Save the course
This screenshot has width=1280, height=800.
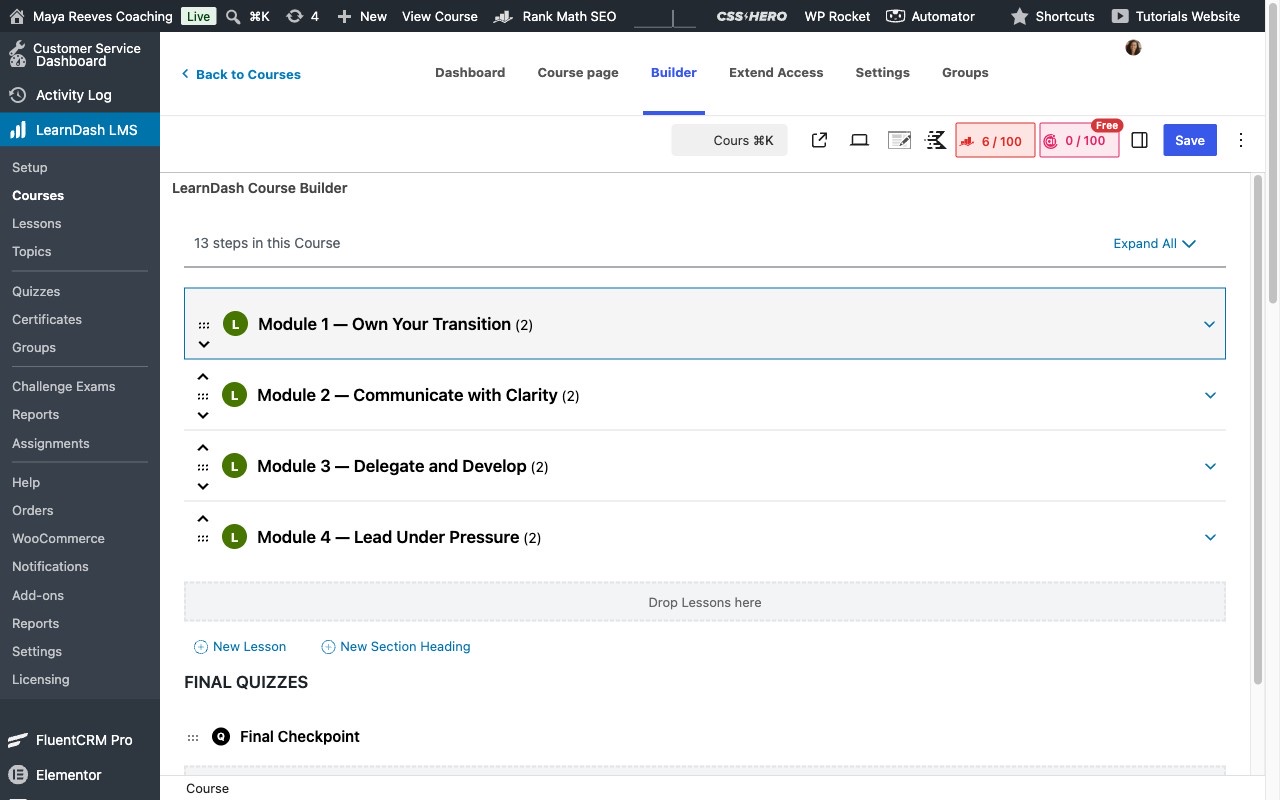click(1190, 140)
